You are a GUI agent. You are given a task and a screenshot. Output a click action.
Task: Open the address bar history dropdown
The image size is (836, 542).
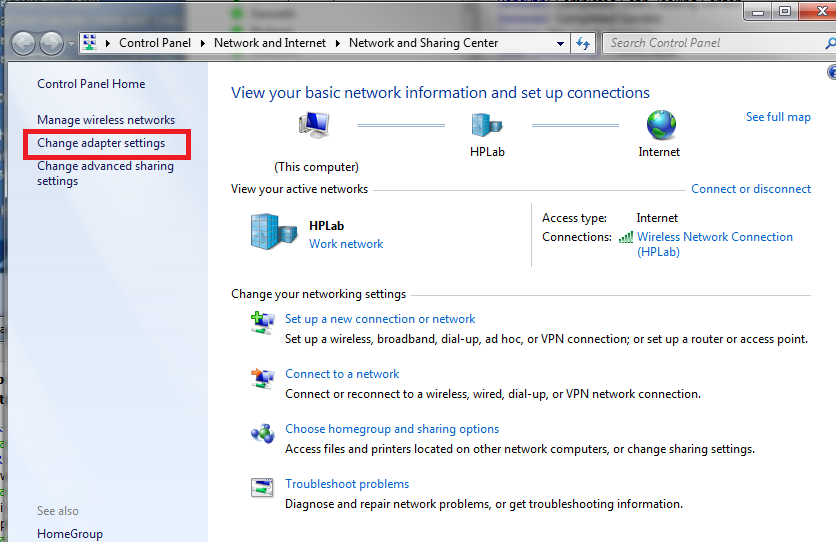point(561,43)
